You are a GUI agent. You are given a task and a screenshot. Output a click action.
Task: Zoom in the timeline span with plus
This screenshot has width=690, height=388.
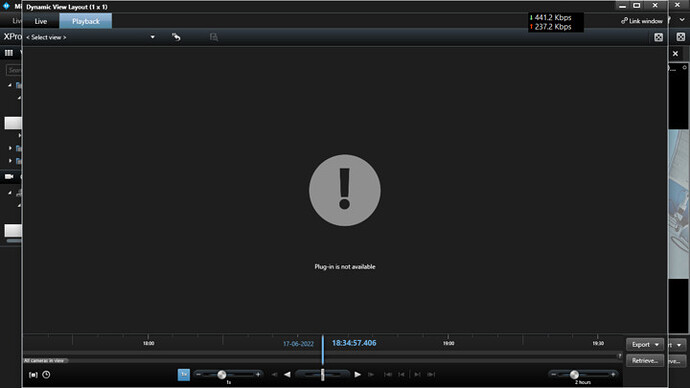(613, 374)
